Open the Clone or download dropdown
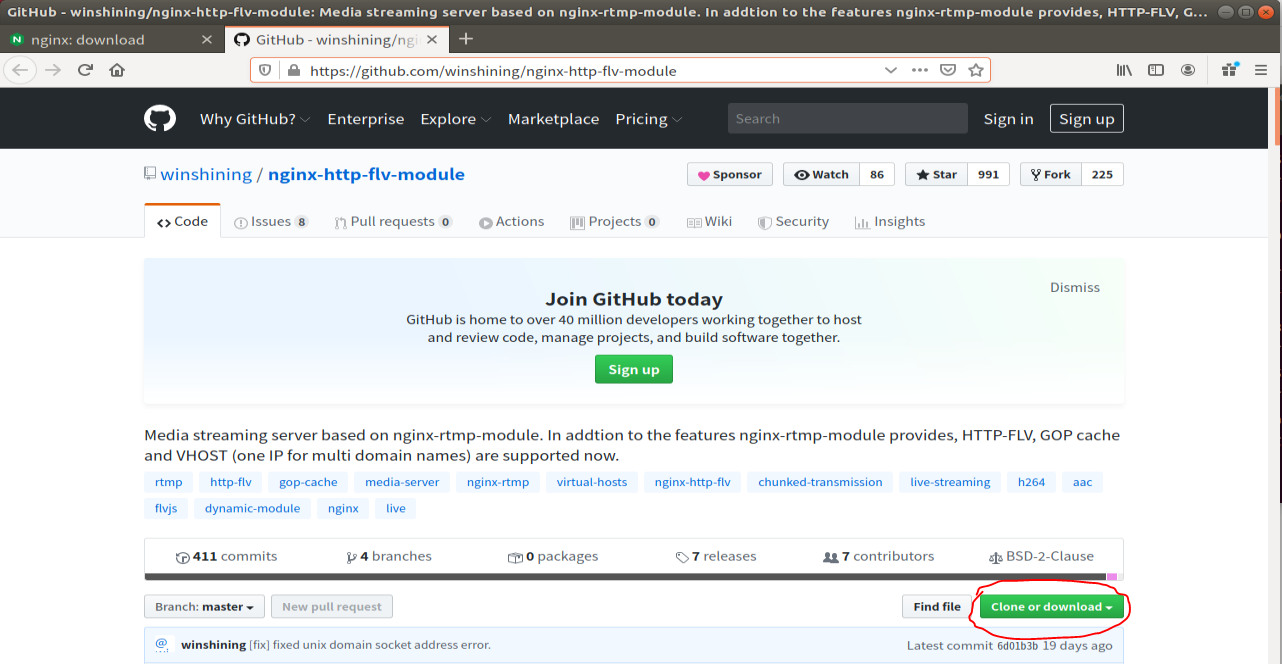 coord(1052,607)
